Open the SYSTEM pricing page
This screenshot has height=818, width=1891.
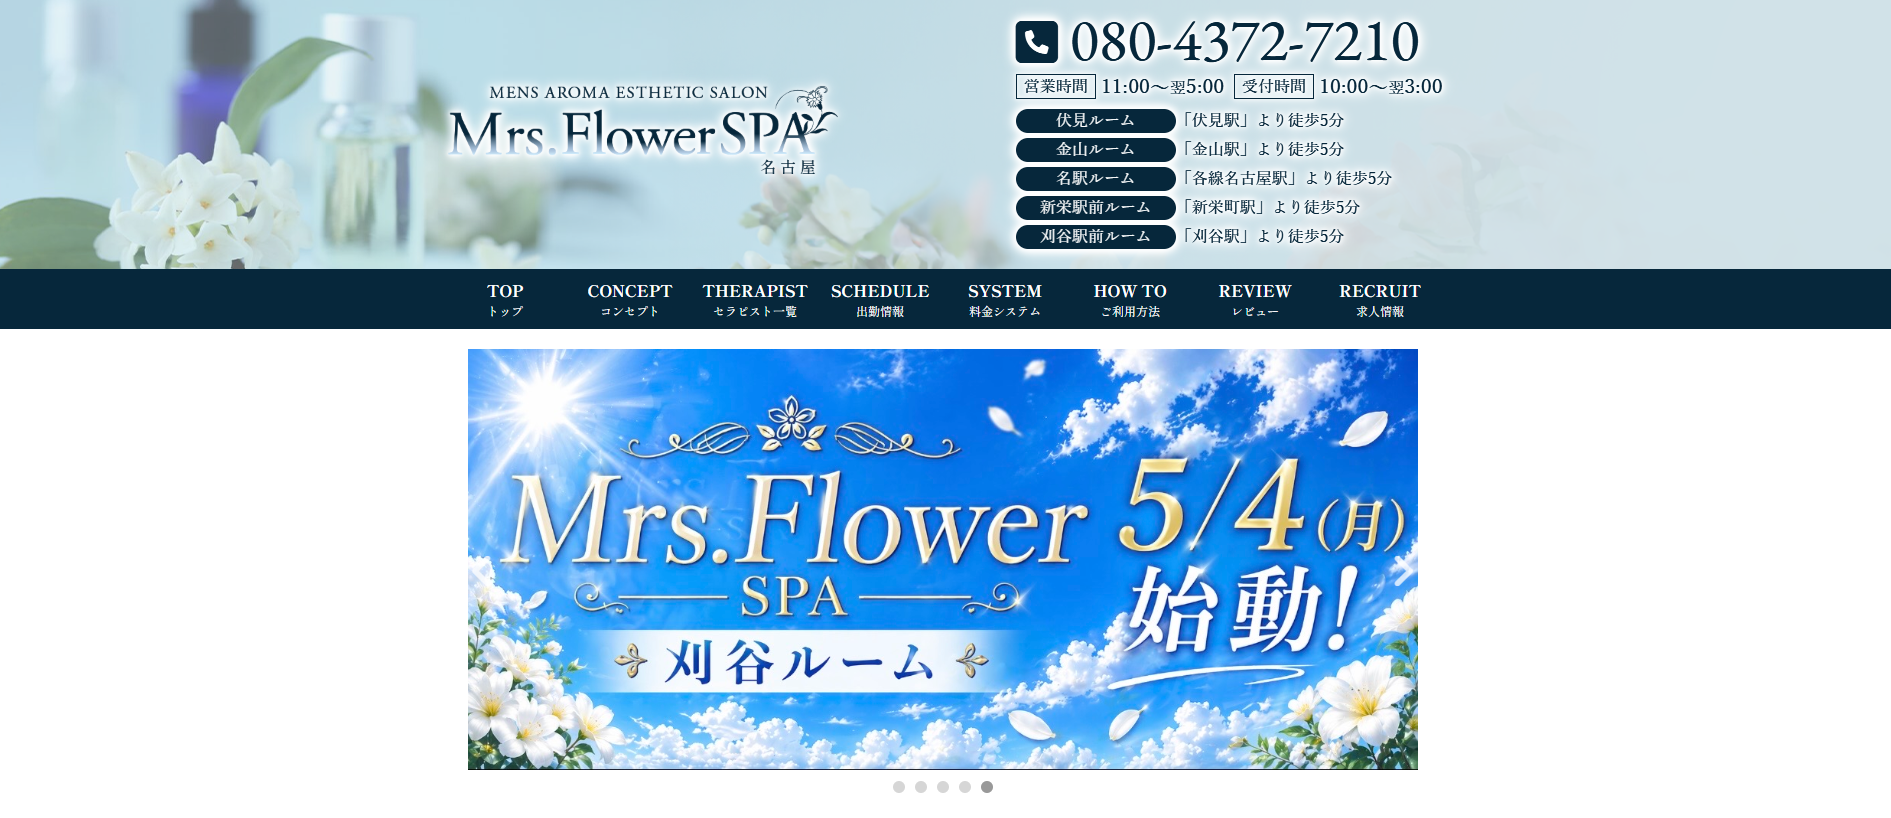click(x=1005, y=299)
